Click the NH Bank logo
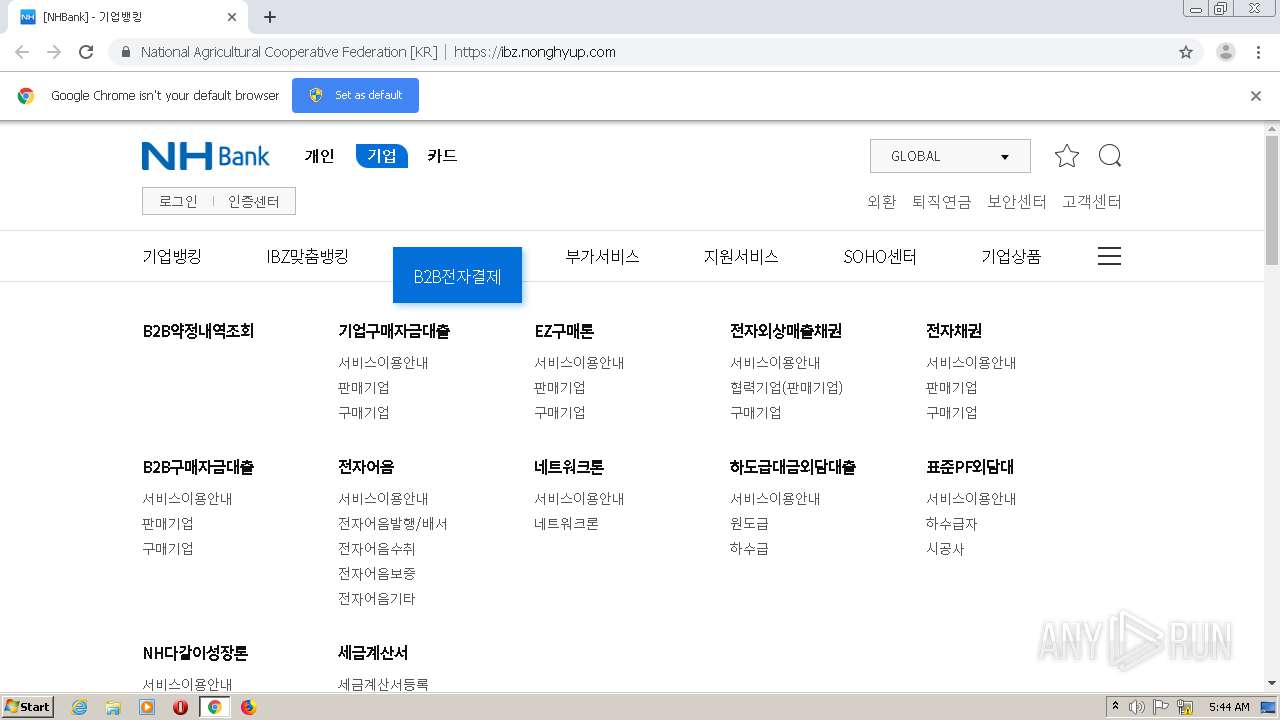 [x=206, y=156]
